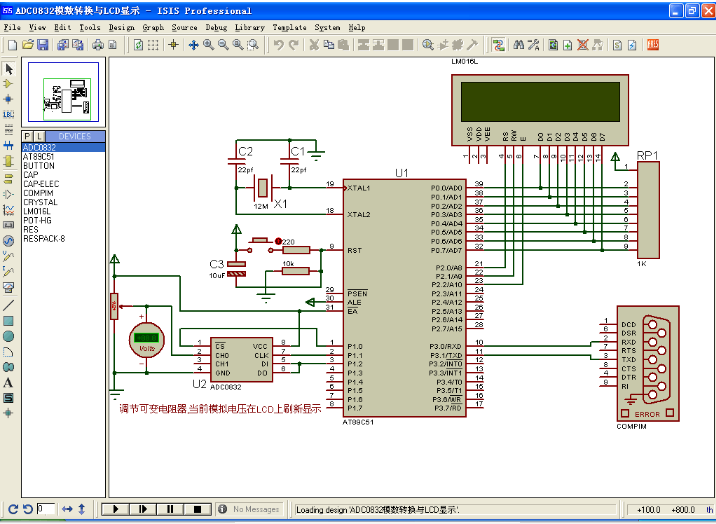
Task: Click the rotation angle input field
Action: [x=46, y=508]
